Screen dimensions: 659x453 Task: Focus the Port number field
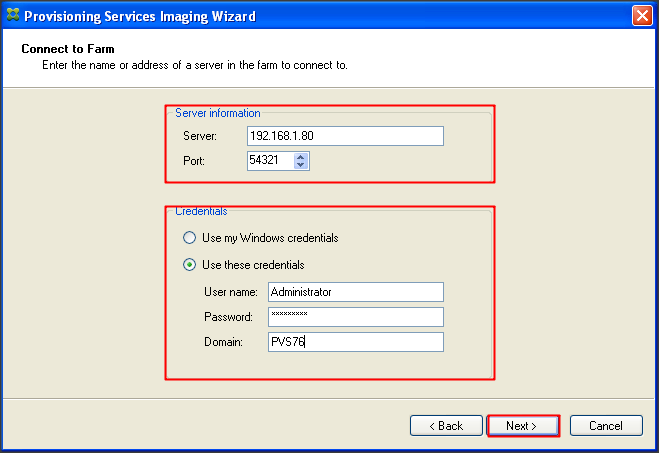(x=270, y=161)
